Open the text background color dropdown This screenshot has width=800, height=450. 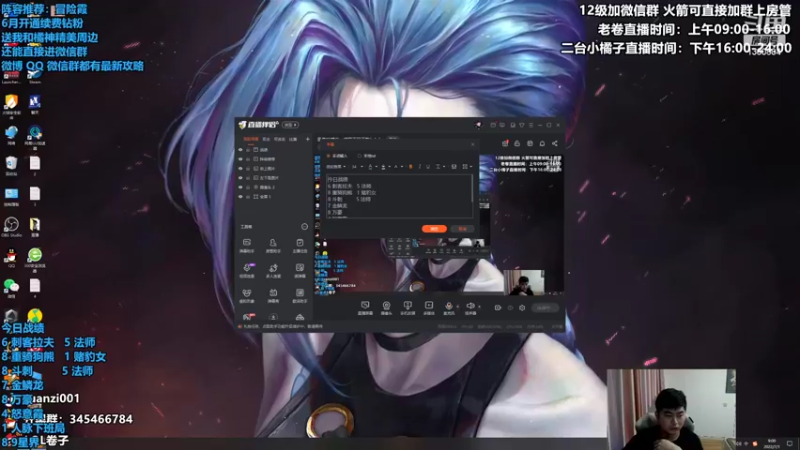(389, 166)
